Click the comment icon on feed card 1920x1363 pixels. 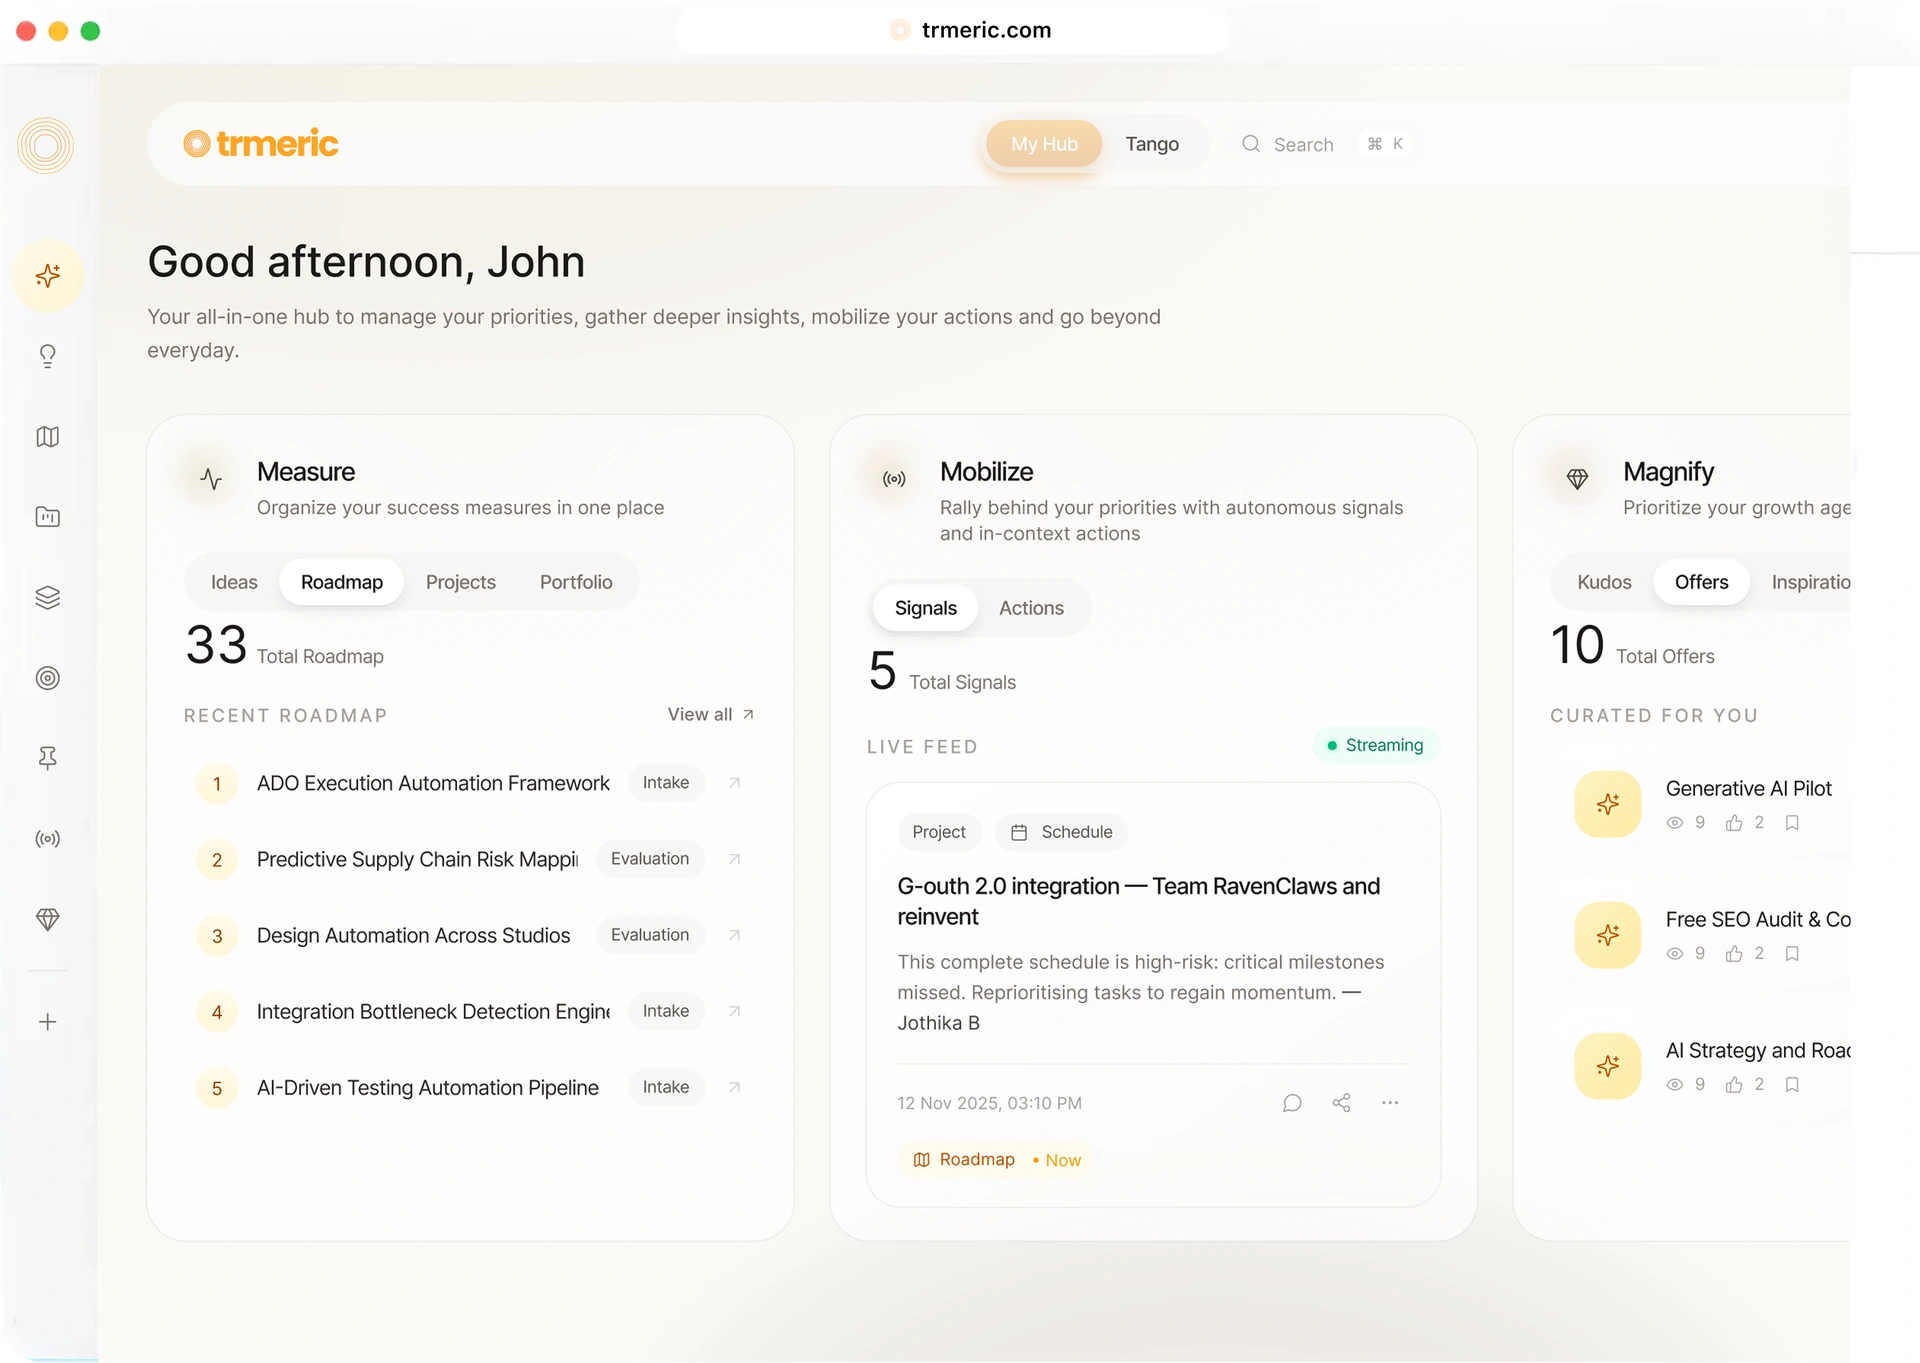coord(1292,1103)
